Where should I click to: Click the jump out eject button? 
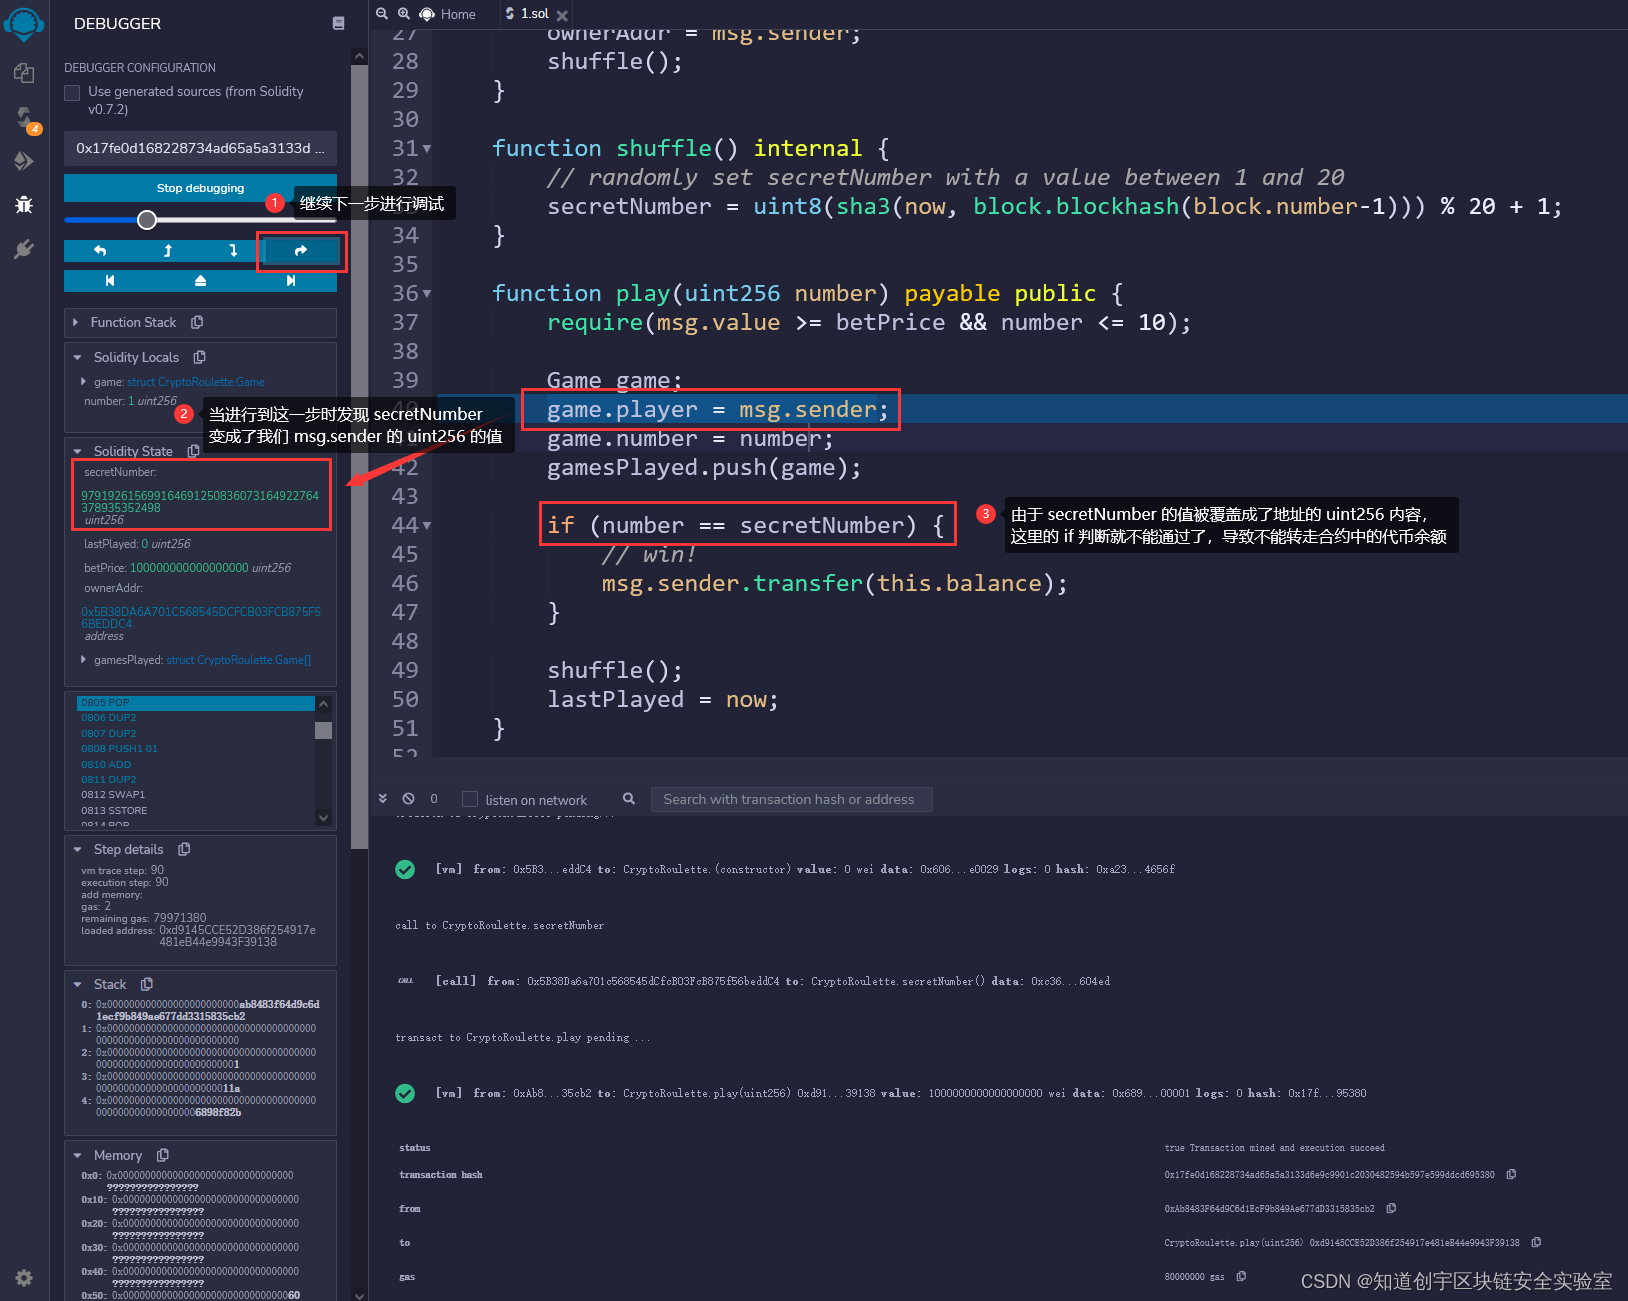point(200,281)
